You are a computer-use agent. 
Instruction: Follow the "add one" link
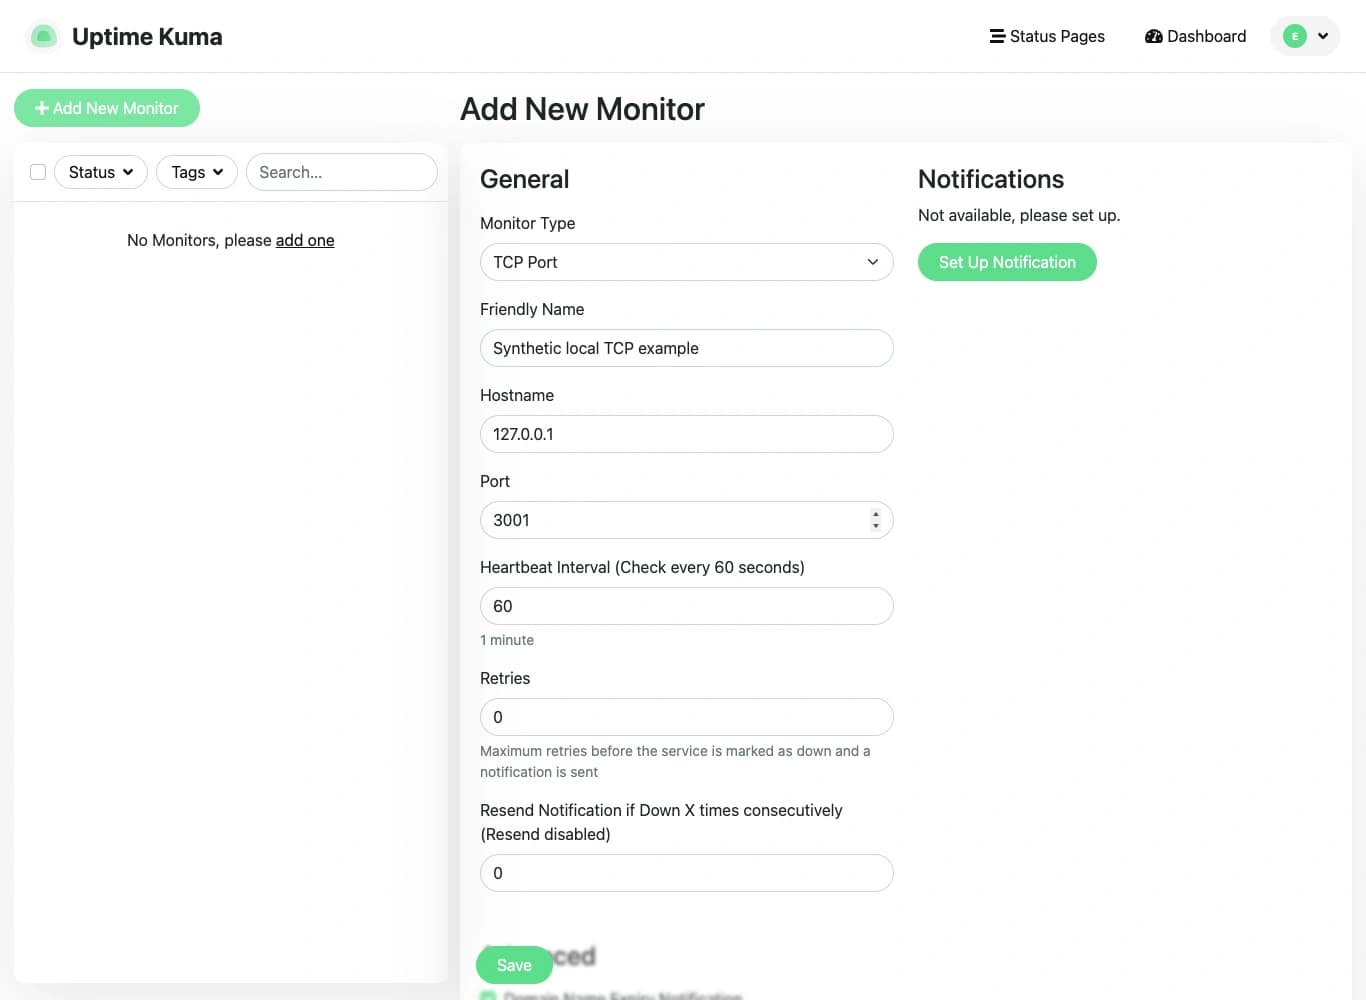(x=305, y=240)
